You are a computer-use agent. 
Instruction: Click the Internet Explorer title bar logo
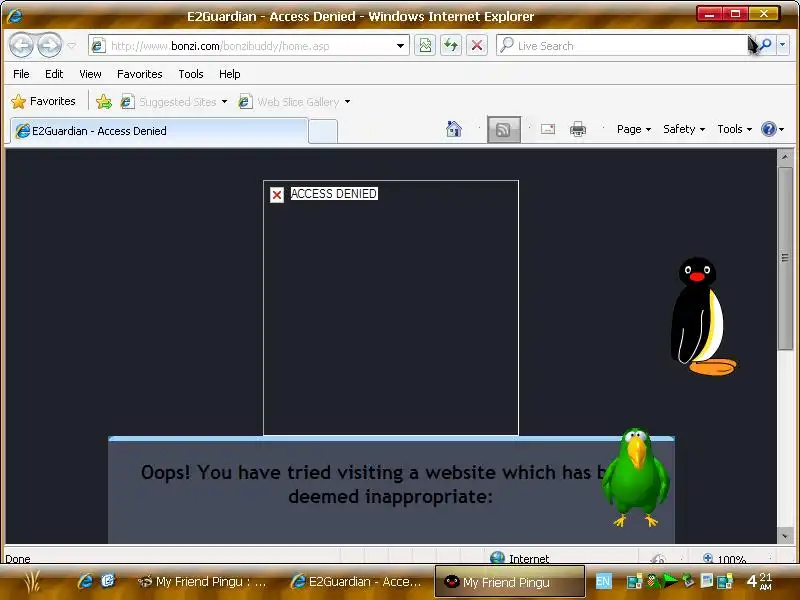[14, 16]
